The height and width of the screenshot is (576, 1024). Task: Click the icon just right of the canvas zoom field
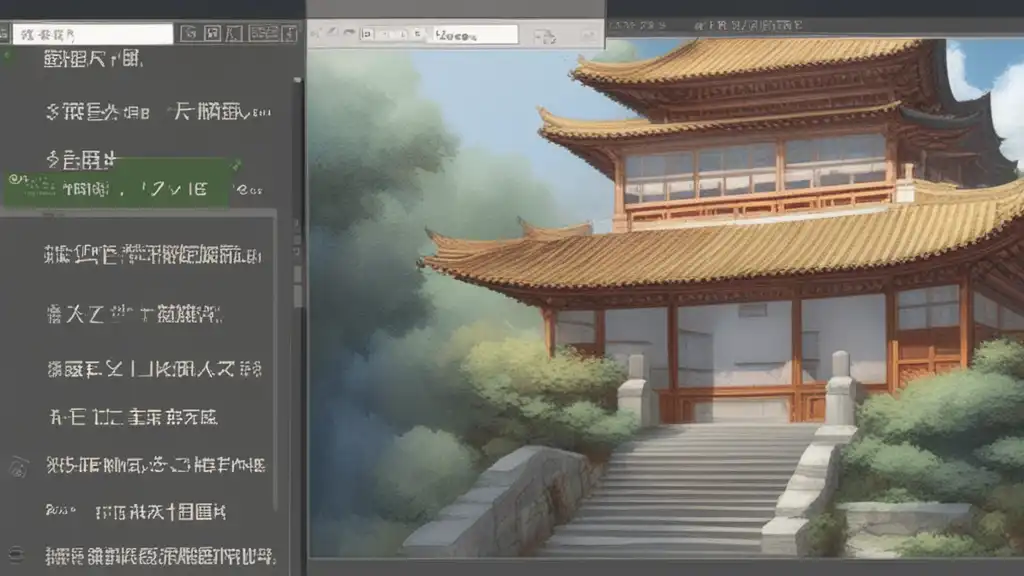(543, 36)
